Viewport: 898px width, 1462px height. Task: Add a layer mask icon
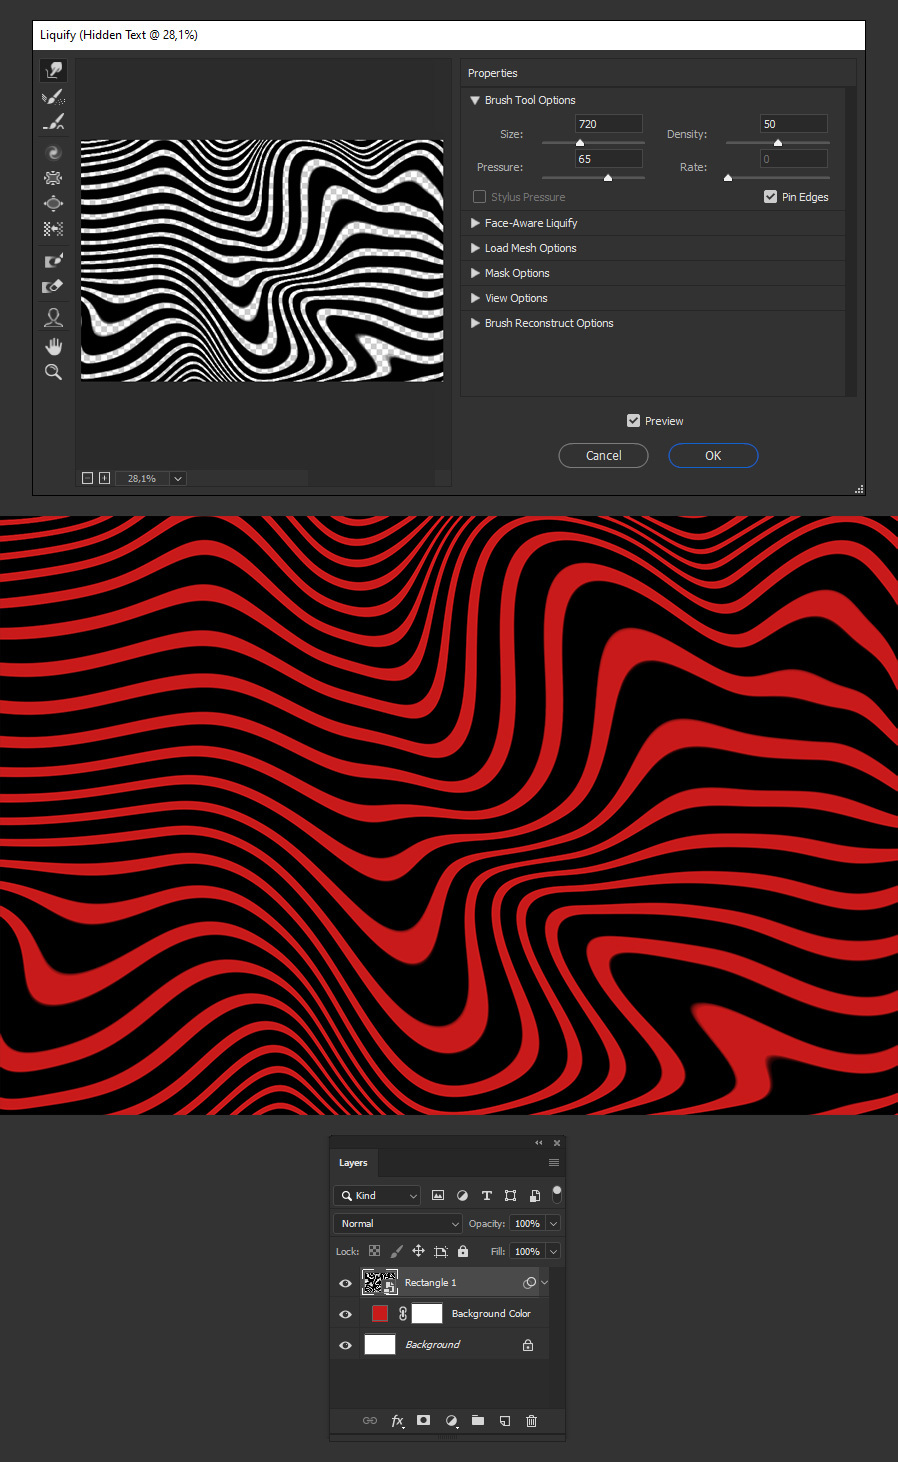[424, 1420]
